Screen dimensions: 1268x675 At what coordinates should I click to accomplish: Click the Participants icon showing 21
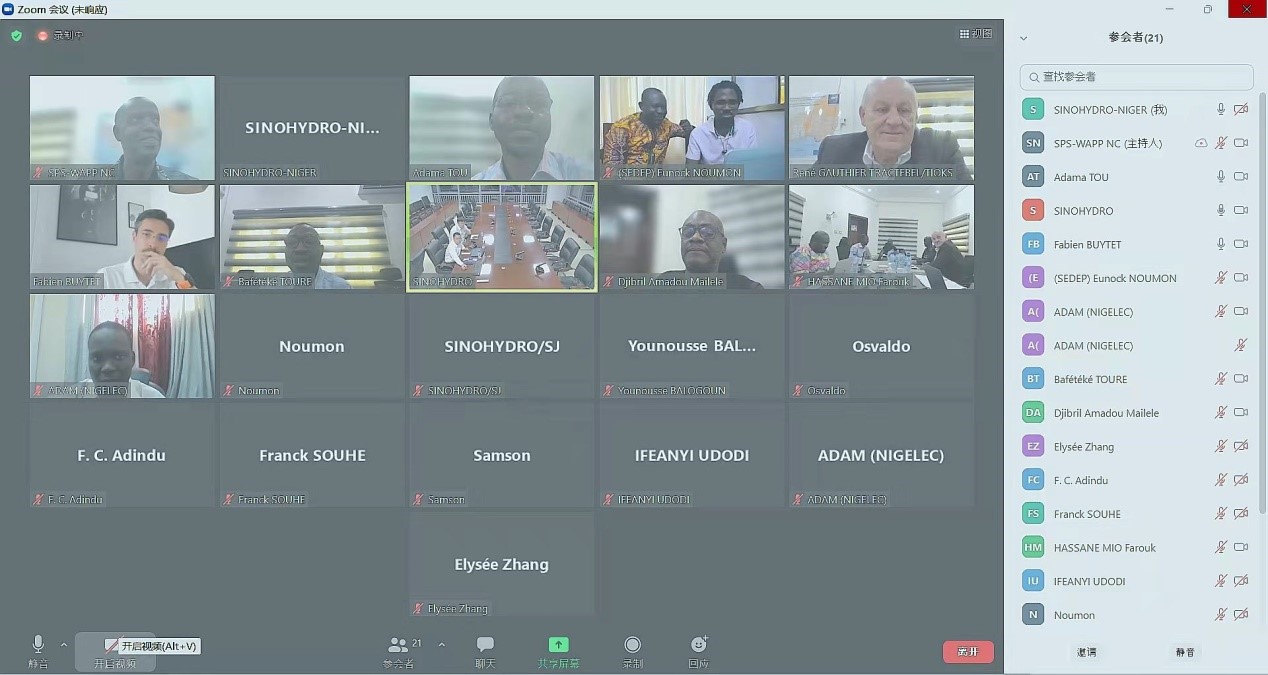point(398,645)
